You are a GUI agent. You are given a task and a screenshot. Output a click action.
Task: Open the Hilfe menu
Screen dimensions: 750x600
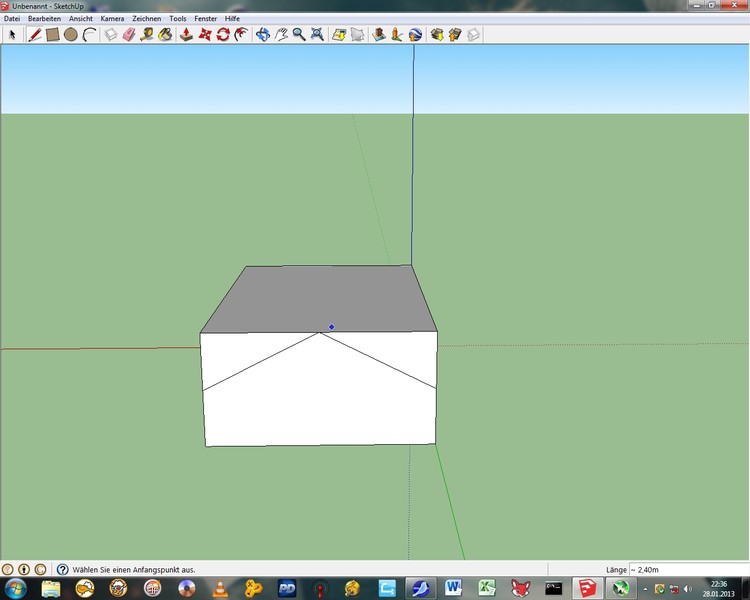pyautogui.click(x=232, y=19)
